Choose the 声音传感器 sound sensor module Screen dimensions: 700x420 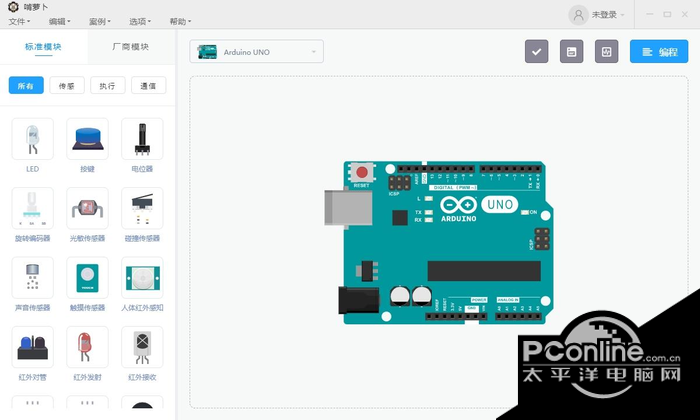33,278
